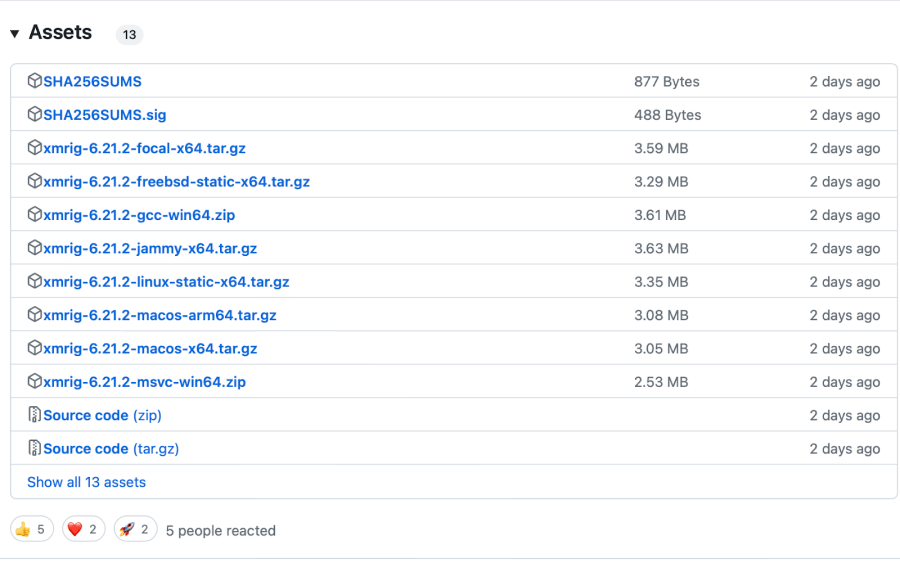Click file icon beside Source code (tar.gz)

tap(35, 449)
